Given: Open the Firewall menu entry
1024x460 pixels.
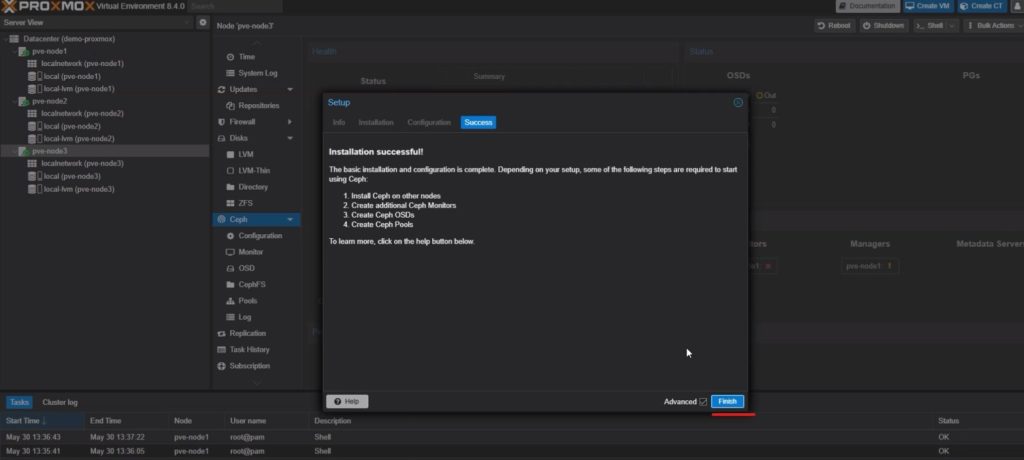Looking at the screenshot, I should 242,122.
